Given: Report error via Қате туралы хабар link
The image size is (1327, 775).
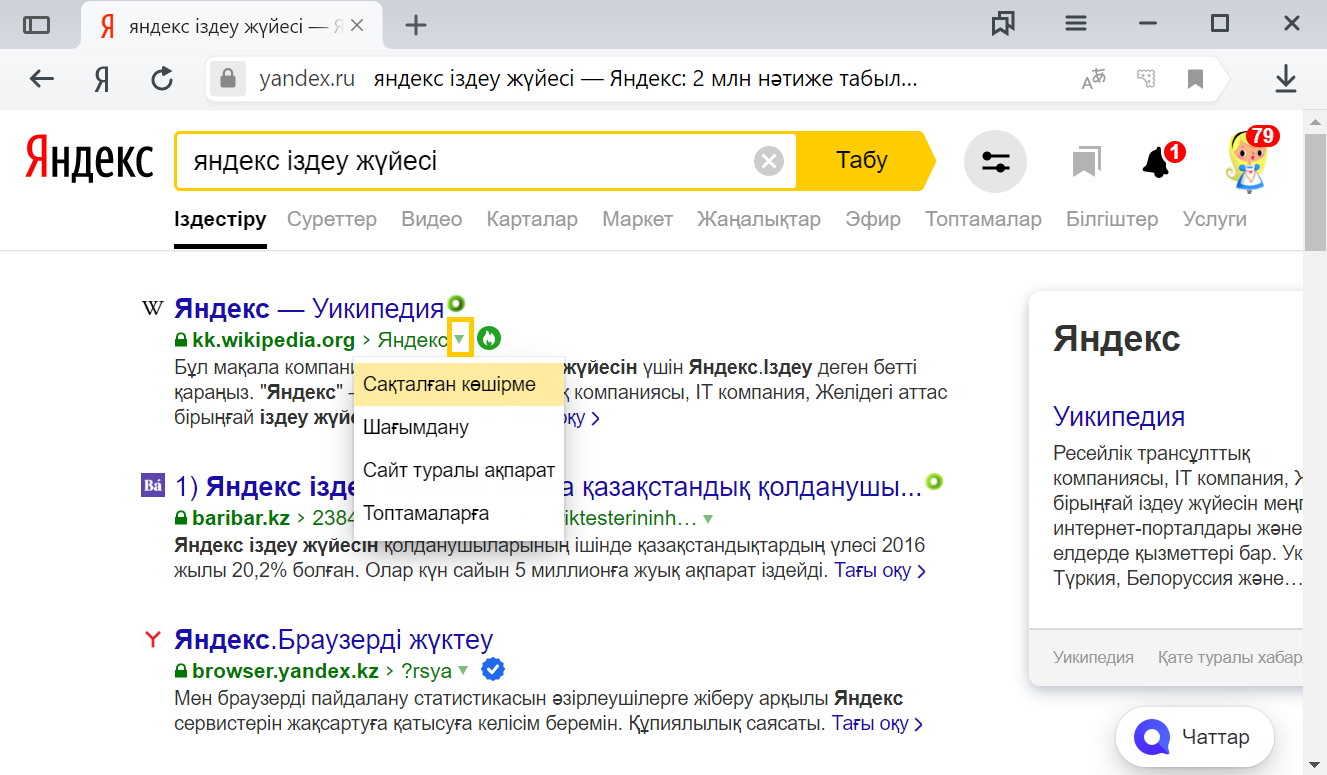Looking at the screenshot, I should (1230, 657).
